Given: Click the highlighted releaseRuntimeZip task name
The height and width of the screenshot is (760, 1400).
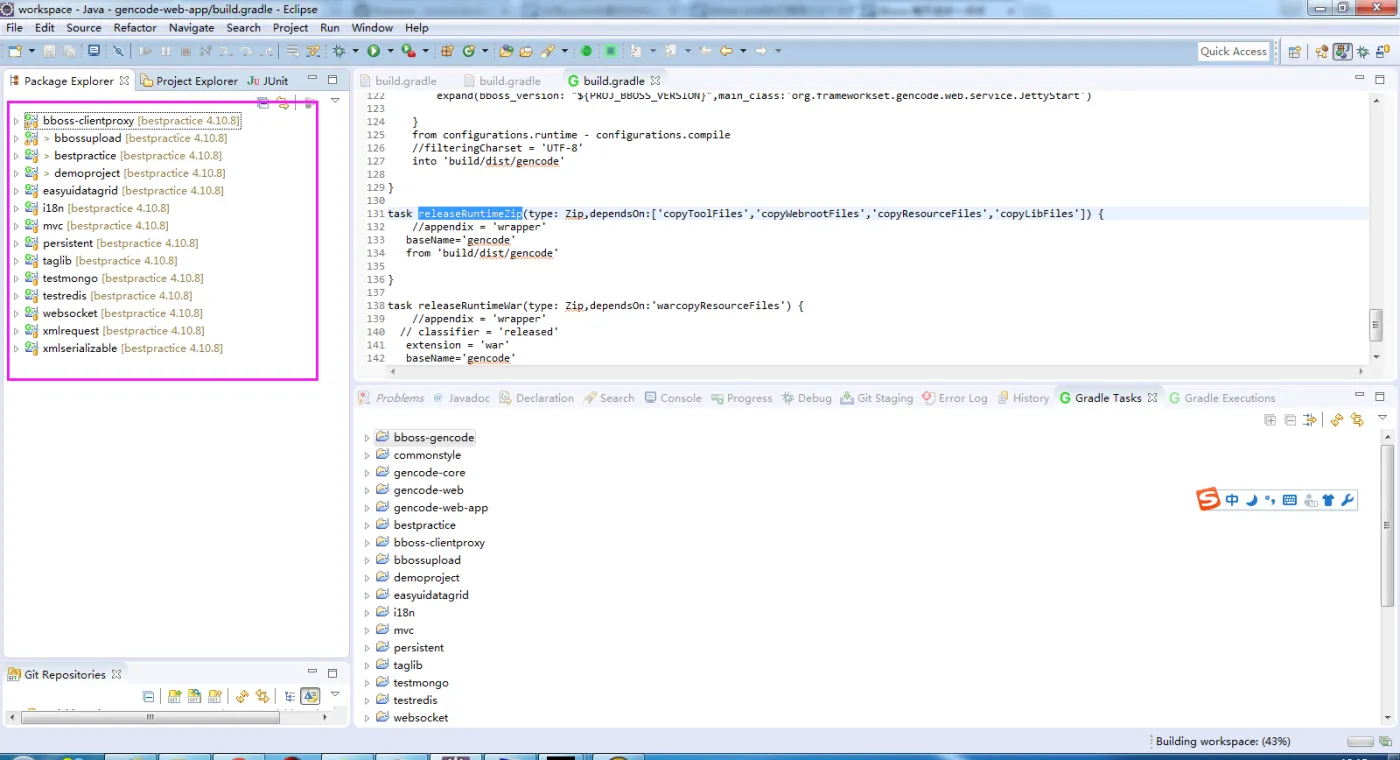Looking at the screenshot, I should 470,214.
